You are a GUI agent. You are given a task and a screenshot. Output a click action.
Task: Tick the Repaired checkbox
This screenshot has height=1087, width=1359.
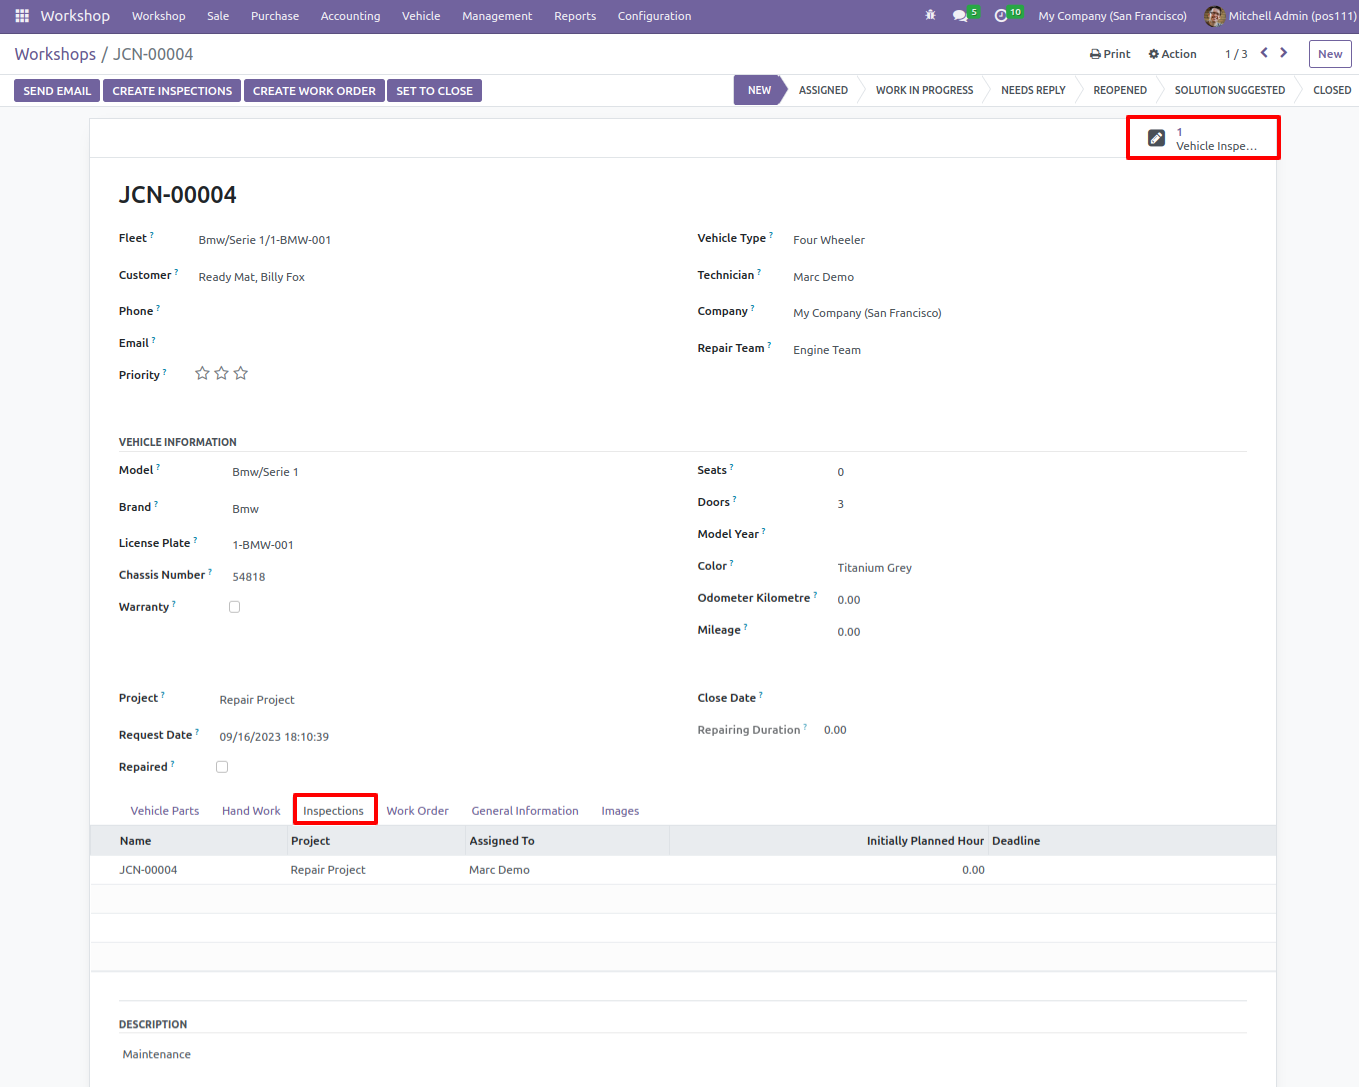coord(222,767)
